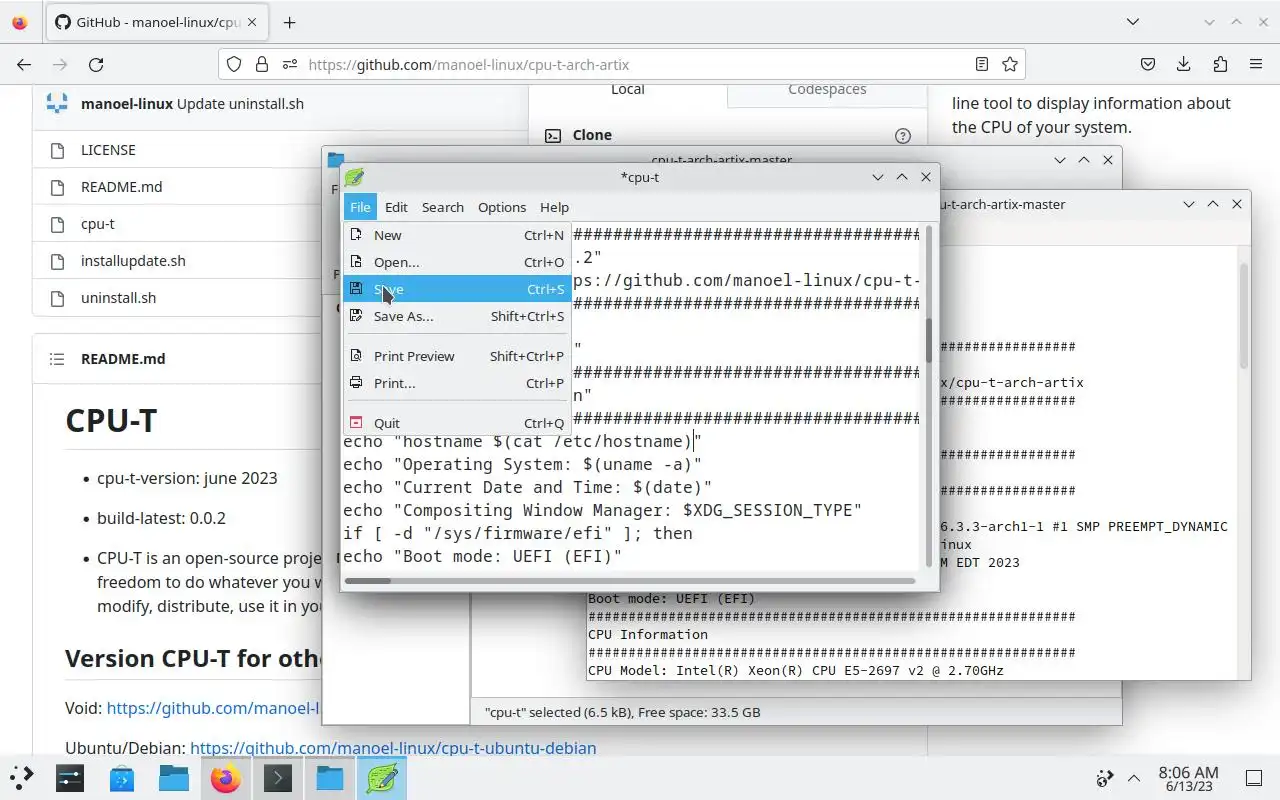Open installupdate.sh file
The width and height of the screenshot is (1280, 800).
pos(133,261)
